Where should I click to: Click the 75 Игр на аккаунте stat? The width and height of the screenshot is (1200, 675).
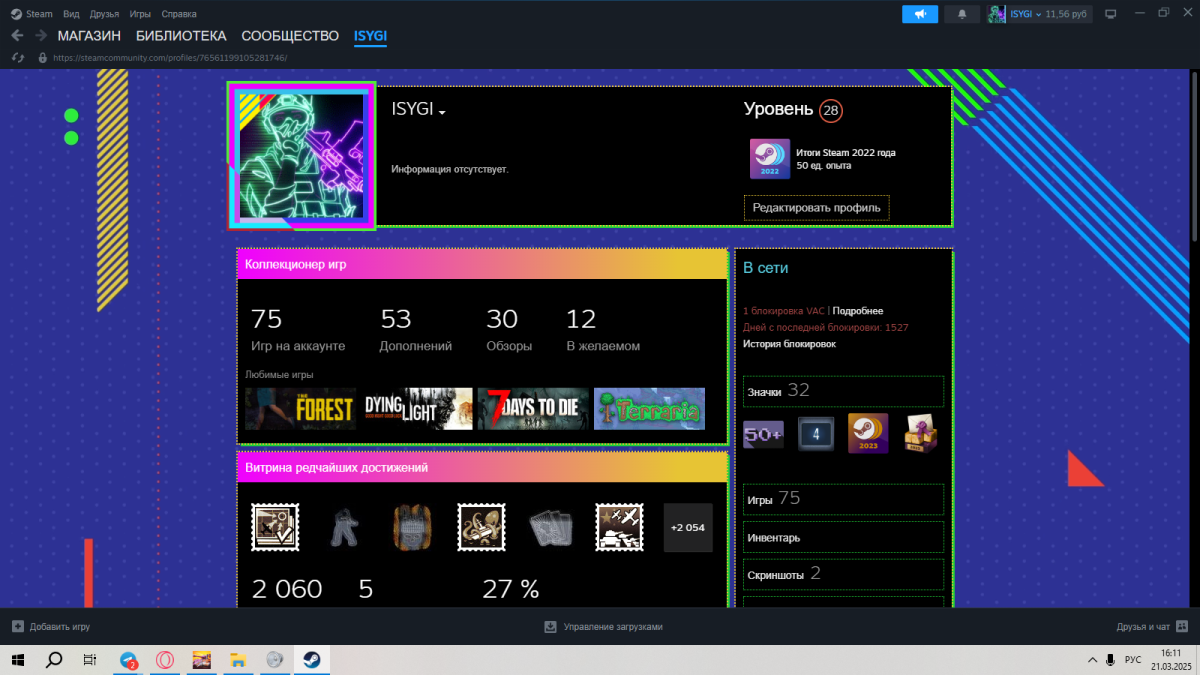point(298,330)
